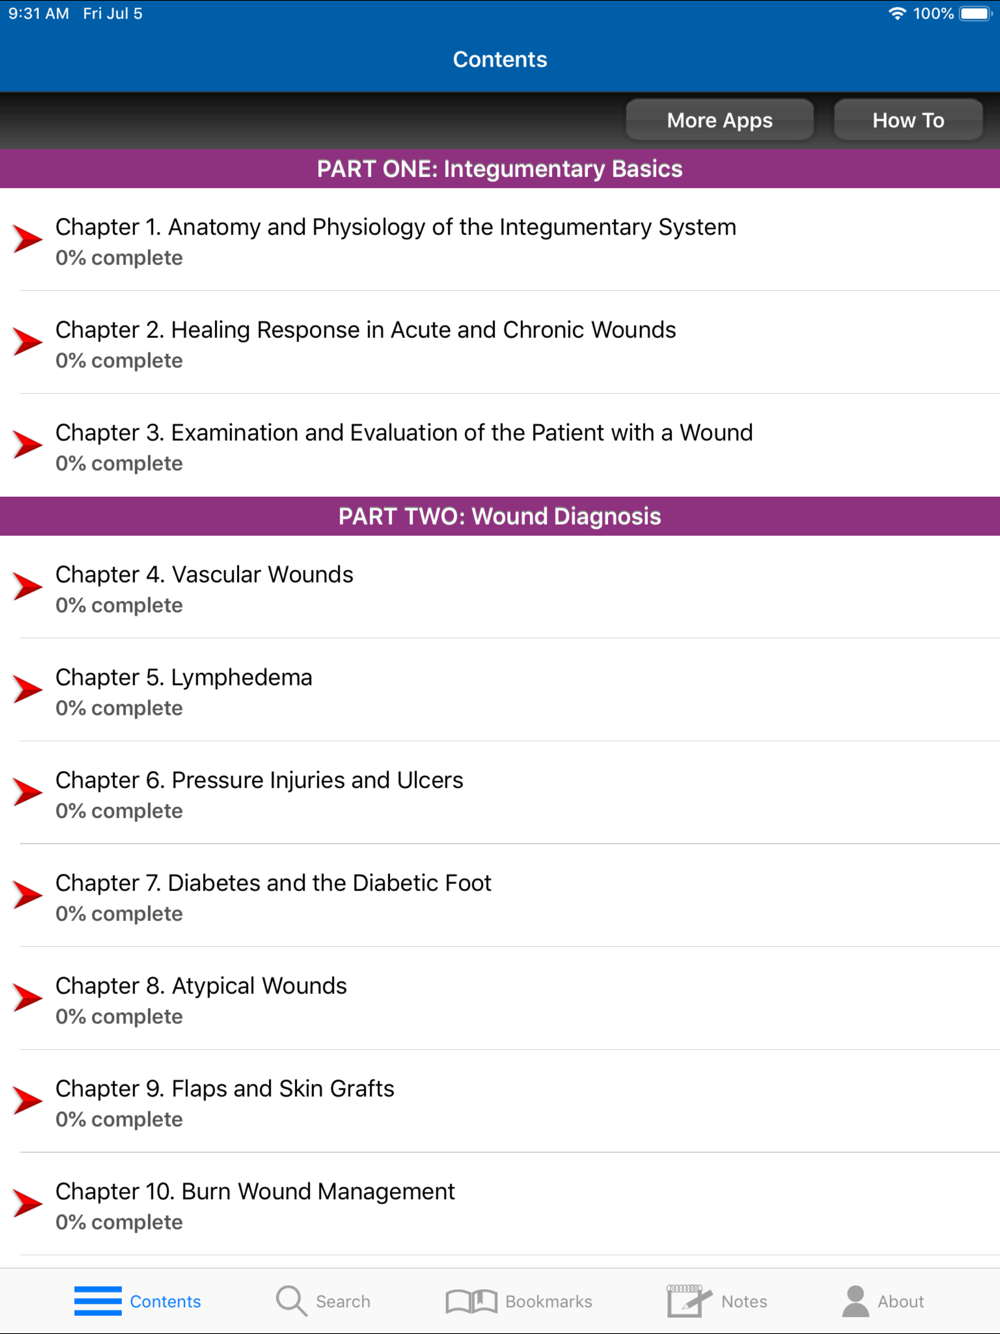Open Chapter 5. Lymphedema
Screen dimensions: 1000x1334
(x=500, y=690)
